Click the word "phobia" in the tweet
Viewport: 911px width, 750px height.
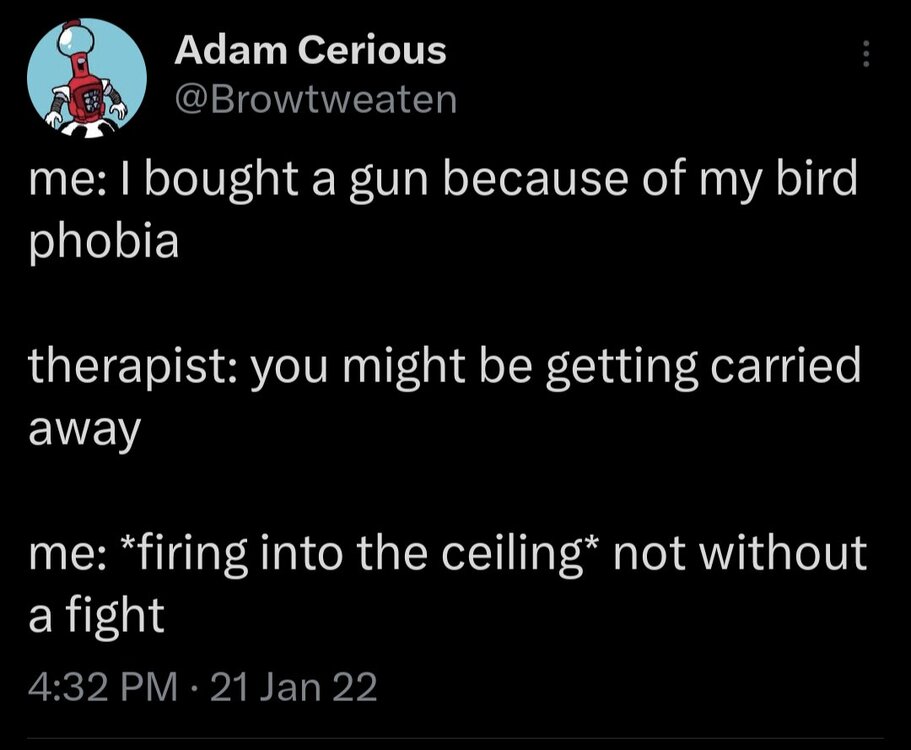coord(104,243)
